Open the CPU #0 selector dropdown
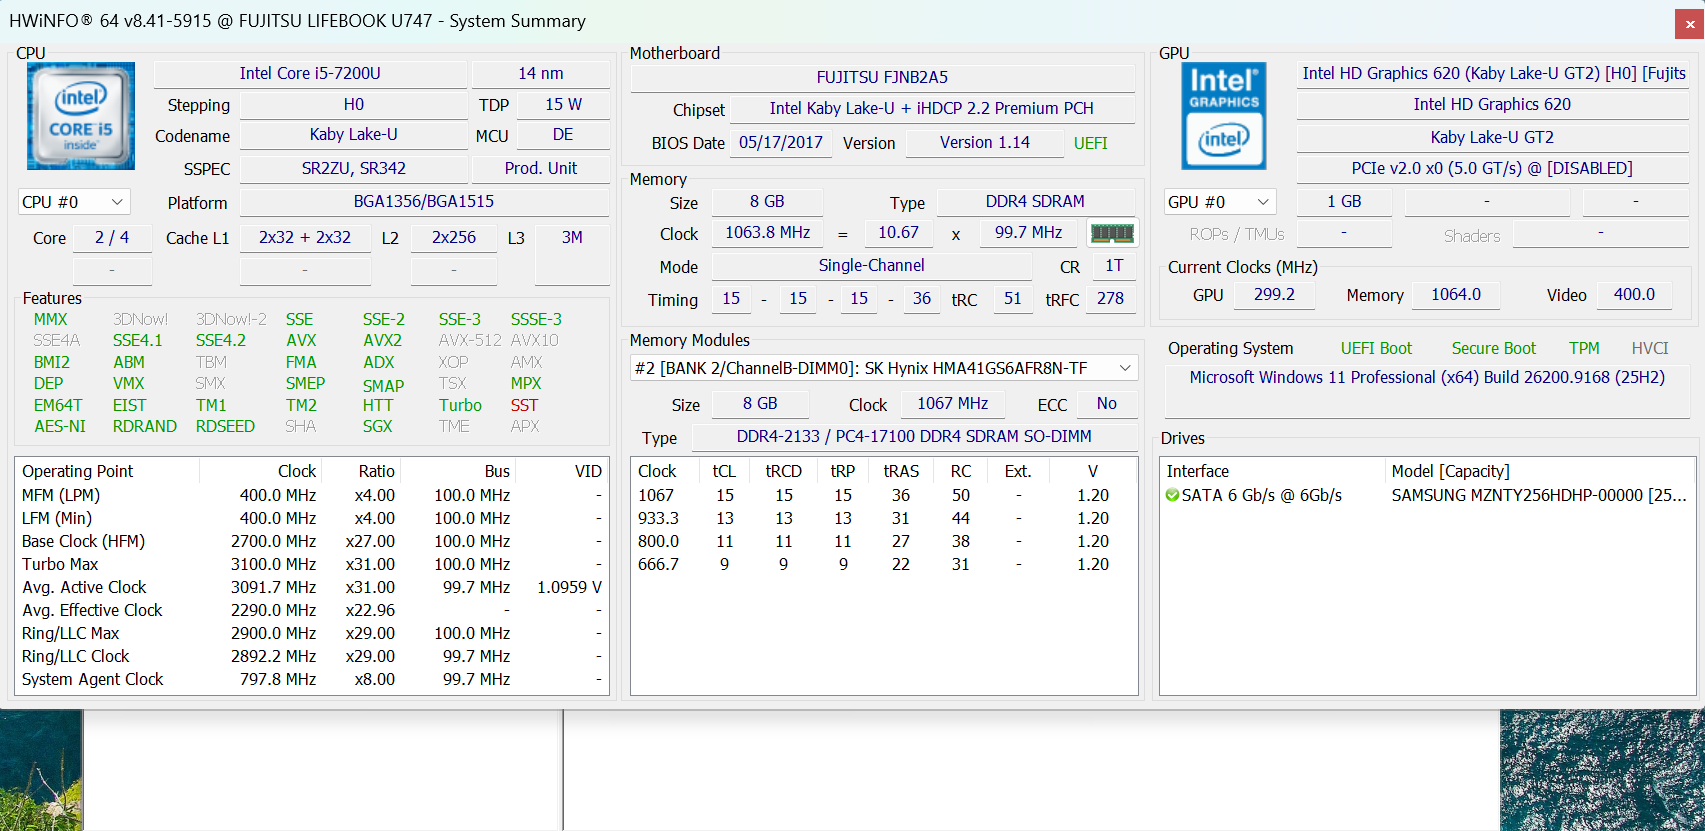 click(74, 202)
